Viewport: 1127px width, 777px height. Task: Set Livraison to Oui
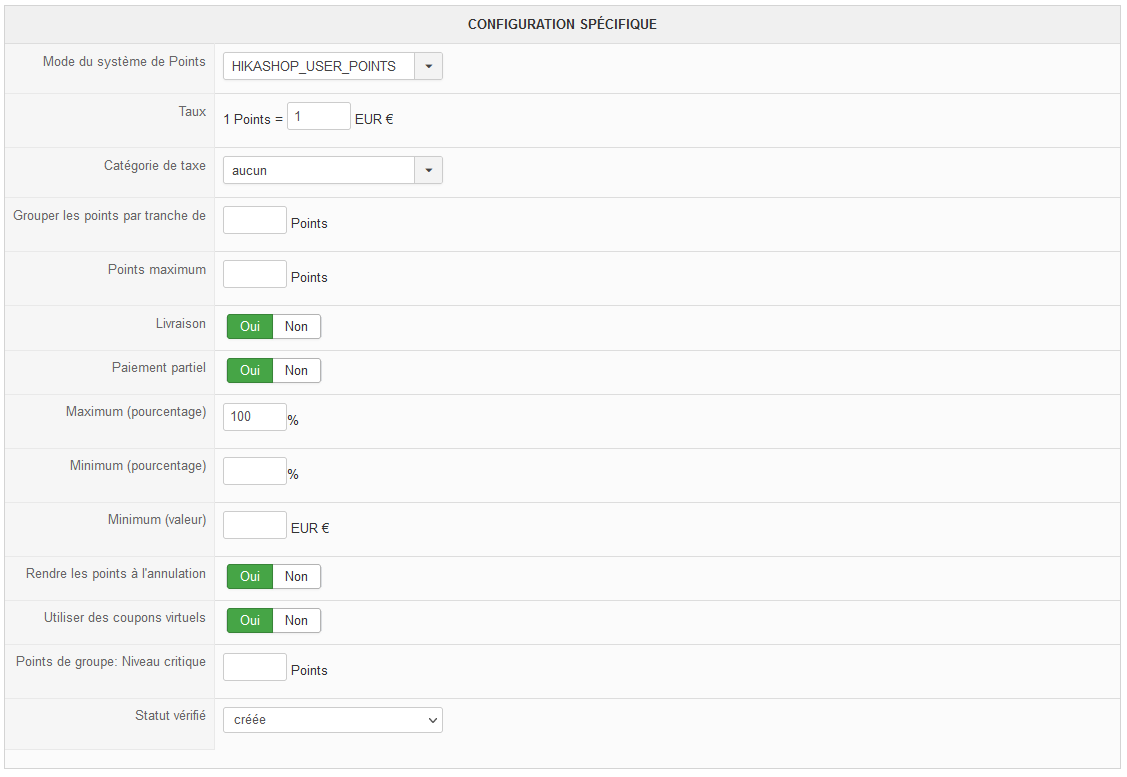tap(250, 327)
